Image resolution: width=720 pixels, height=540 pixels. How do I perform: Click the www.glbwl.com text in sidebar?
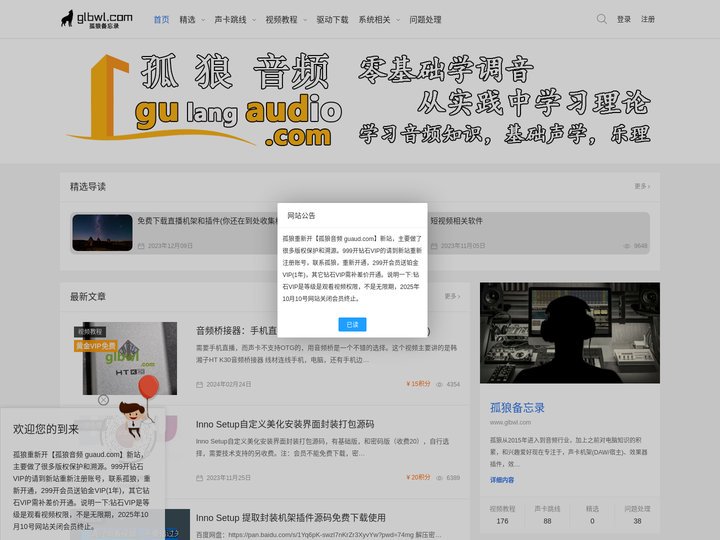coord(510,422)
